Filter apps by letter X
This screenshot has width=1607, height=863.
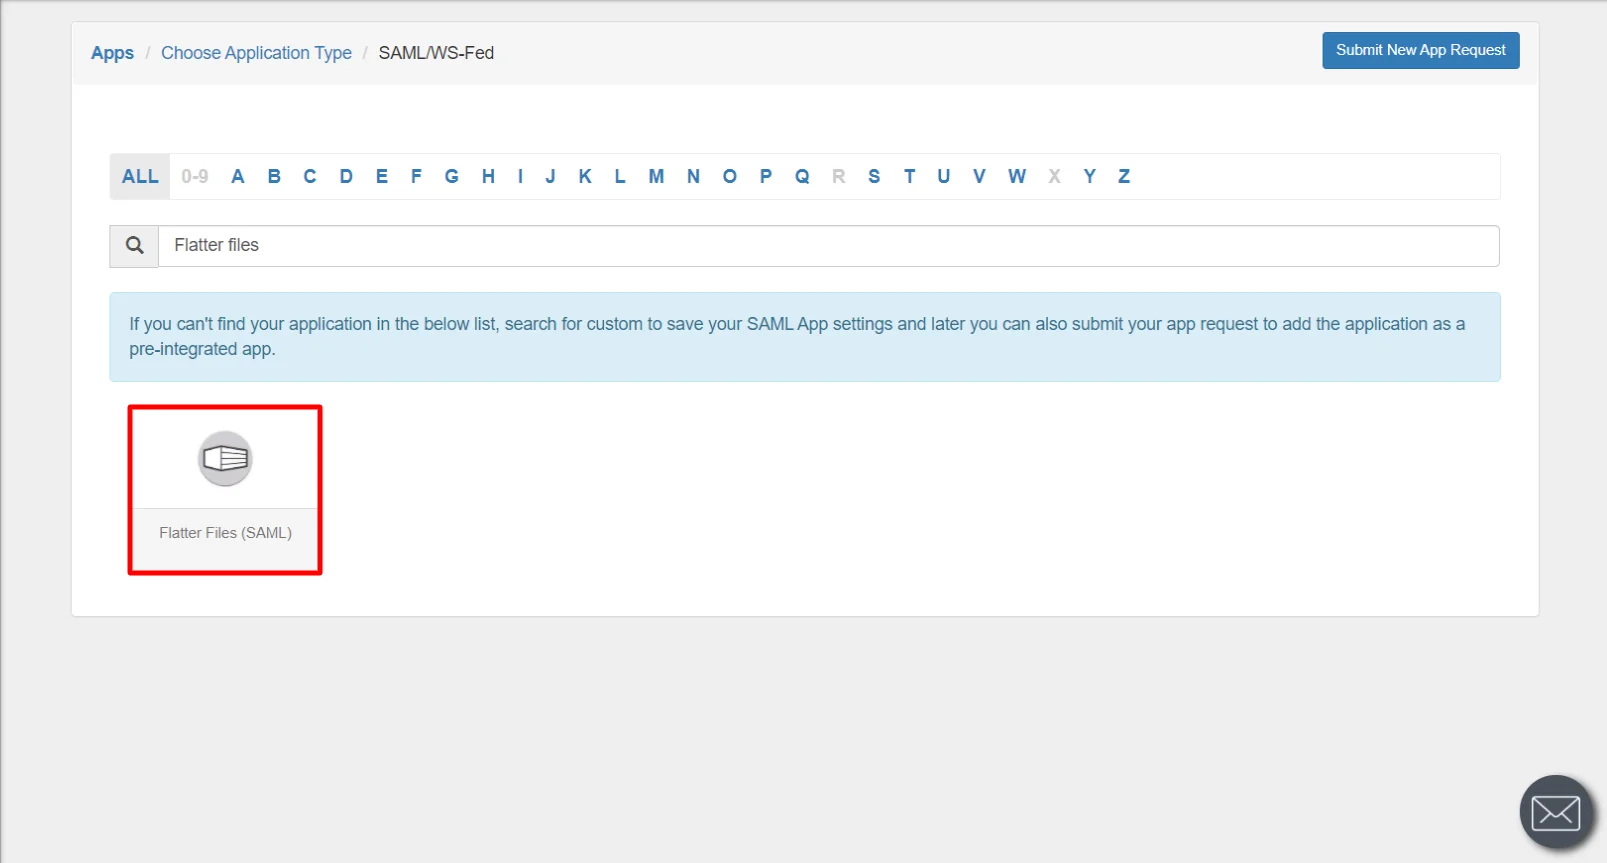click(x=1054, y=176)
